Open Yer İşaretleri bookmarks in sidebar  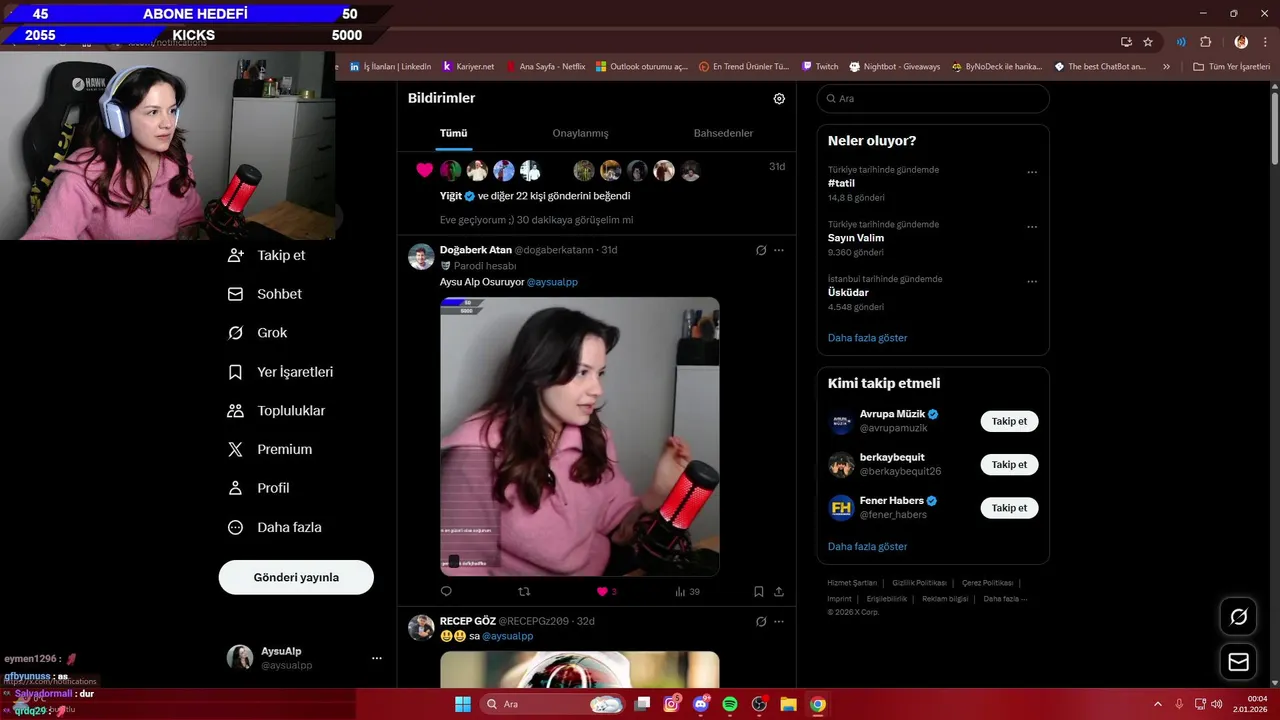(x=281, y=372)
